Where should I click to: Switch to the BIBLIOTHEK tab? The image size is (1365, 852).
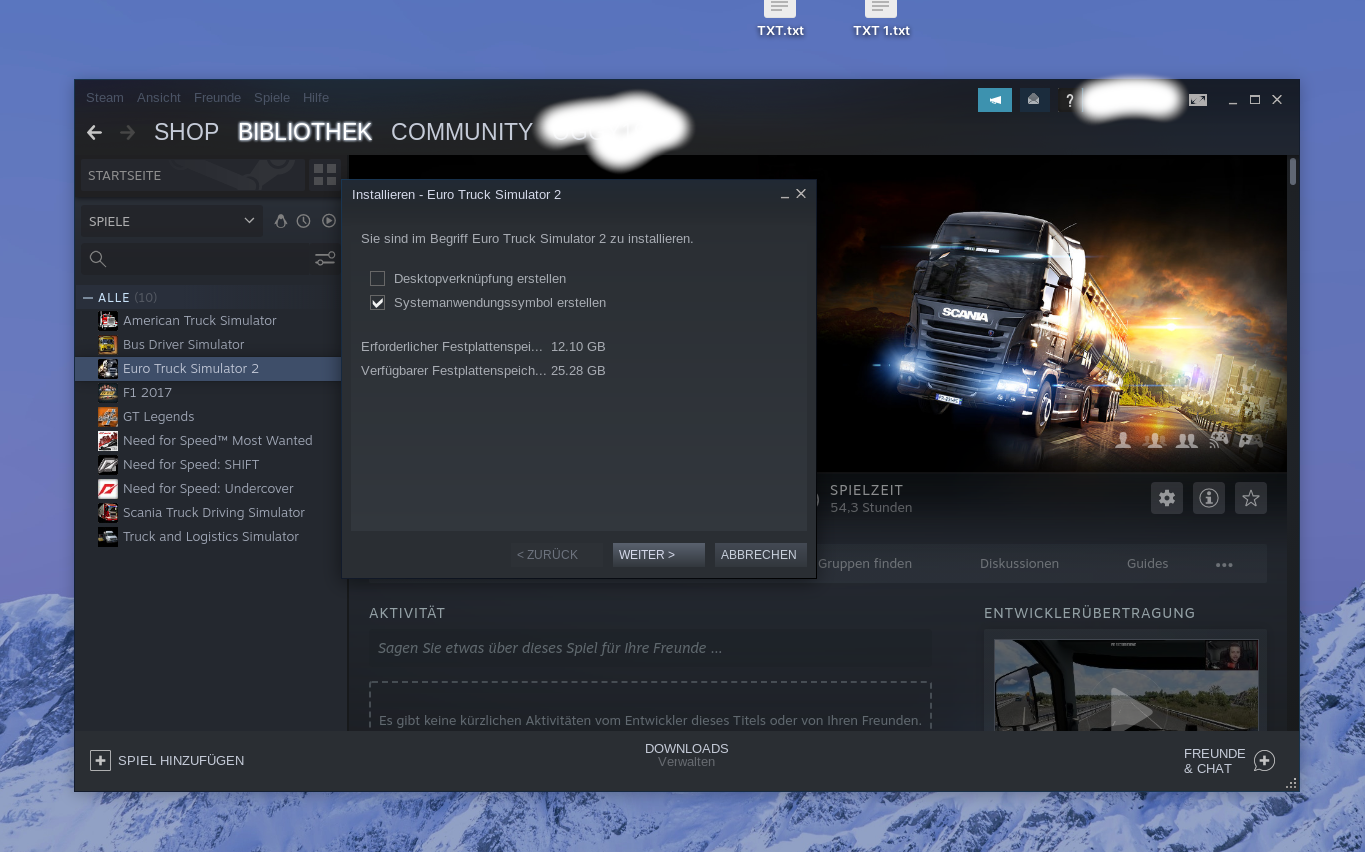pos(305,132)
